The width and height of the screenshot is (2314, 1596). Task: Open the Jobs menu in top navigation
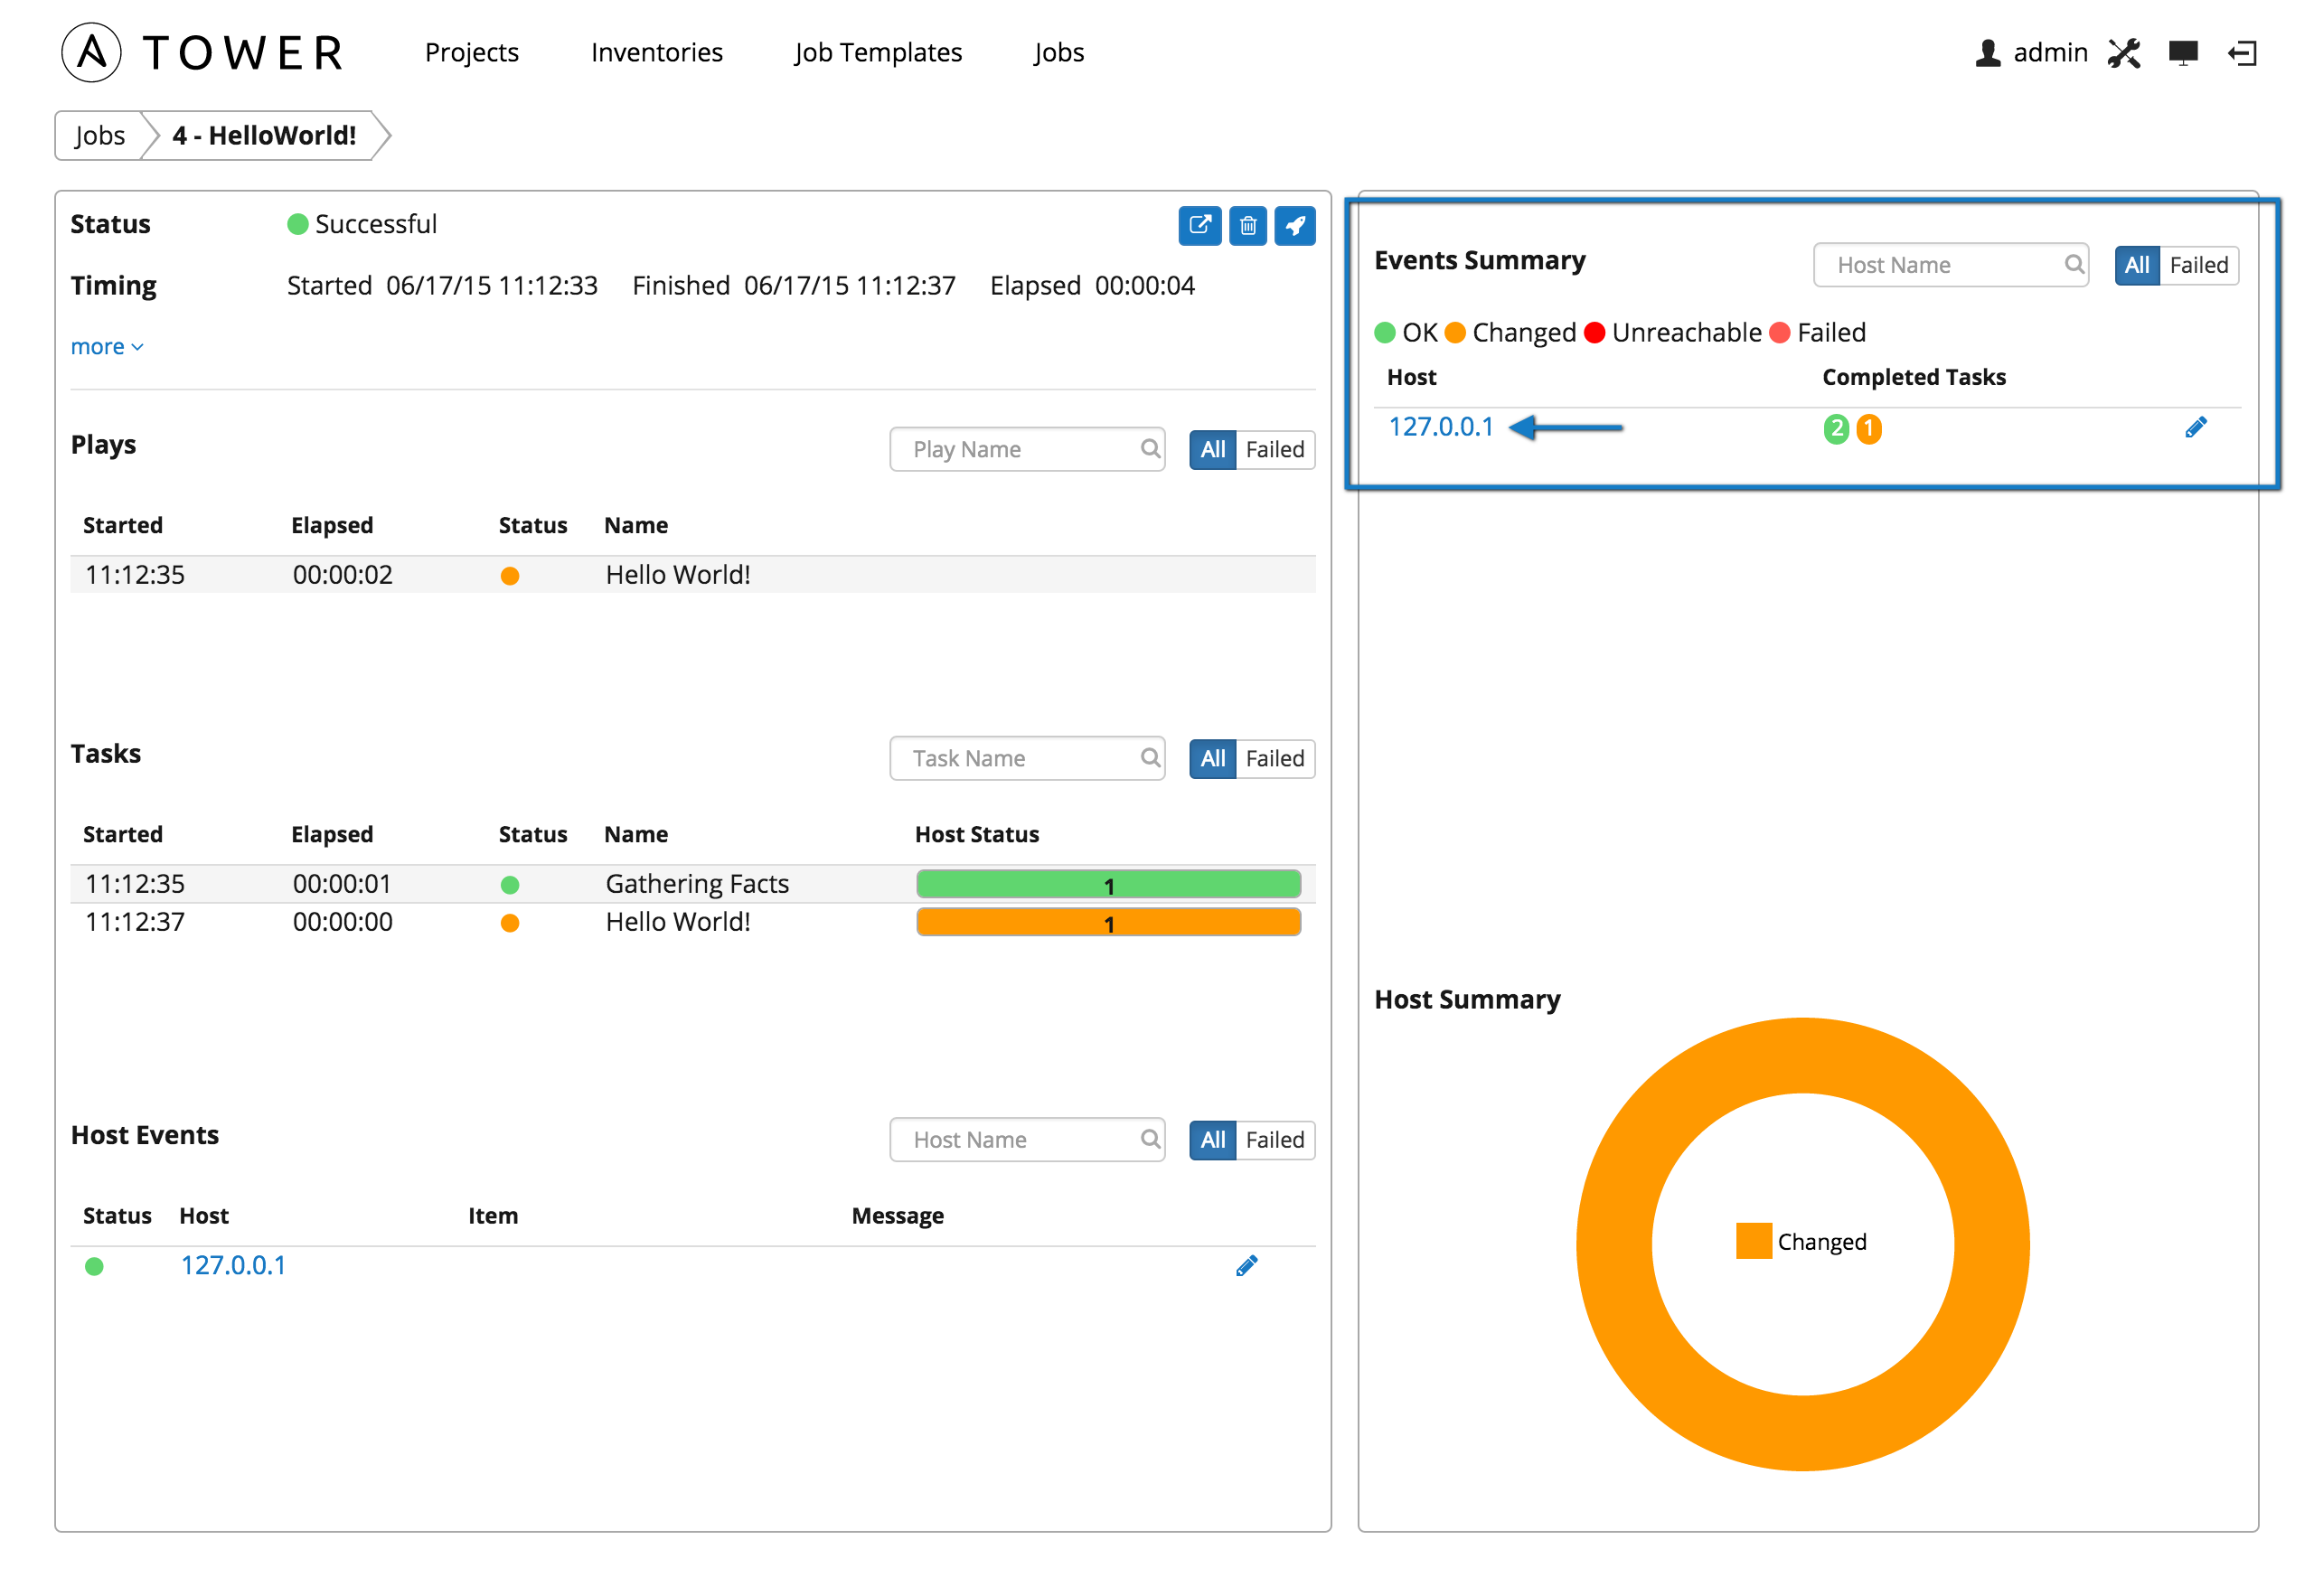point(1058,52)
